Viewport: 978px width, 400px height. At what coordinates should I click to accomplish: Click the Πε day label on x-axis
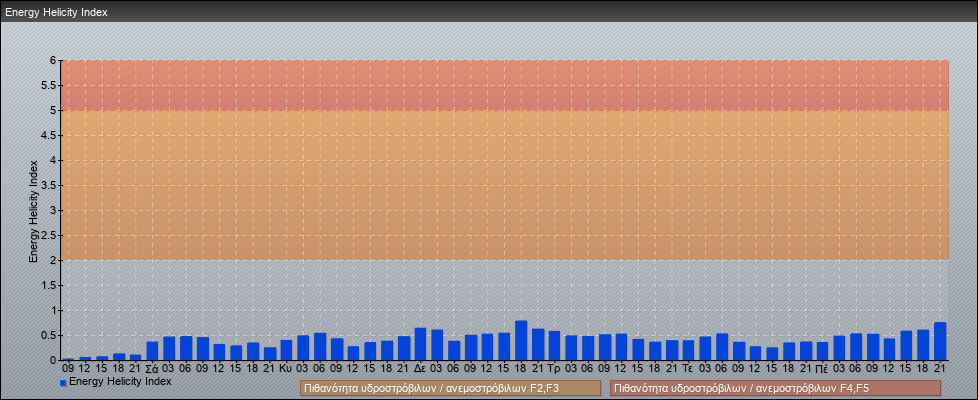822,369
